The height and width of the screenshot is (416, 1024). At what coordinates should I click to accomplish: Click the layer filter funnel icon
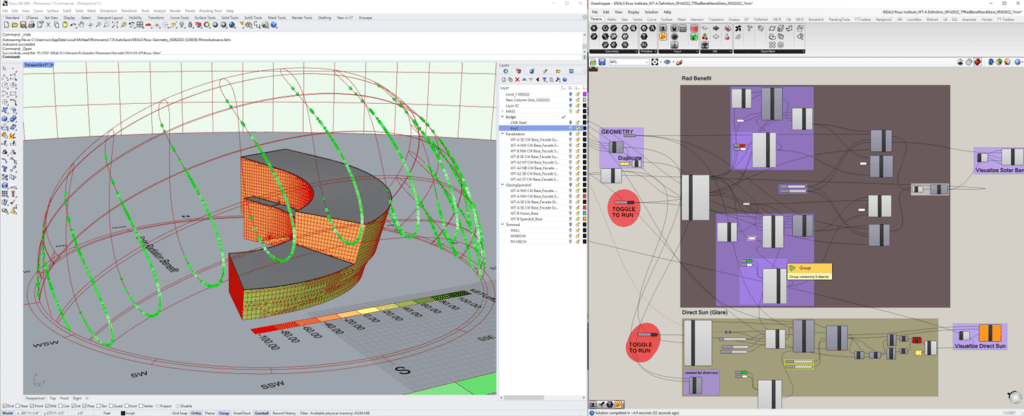544,80
